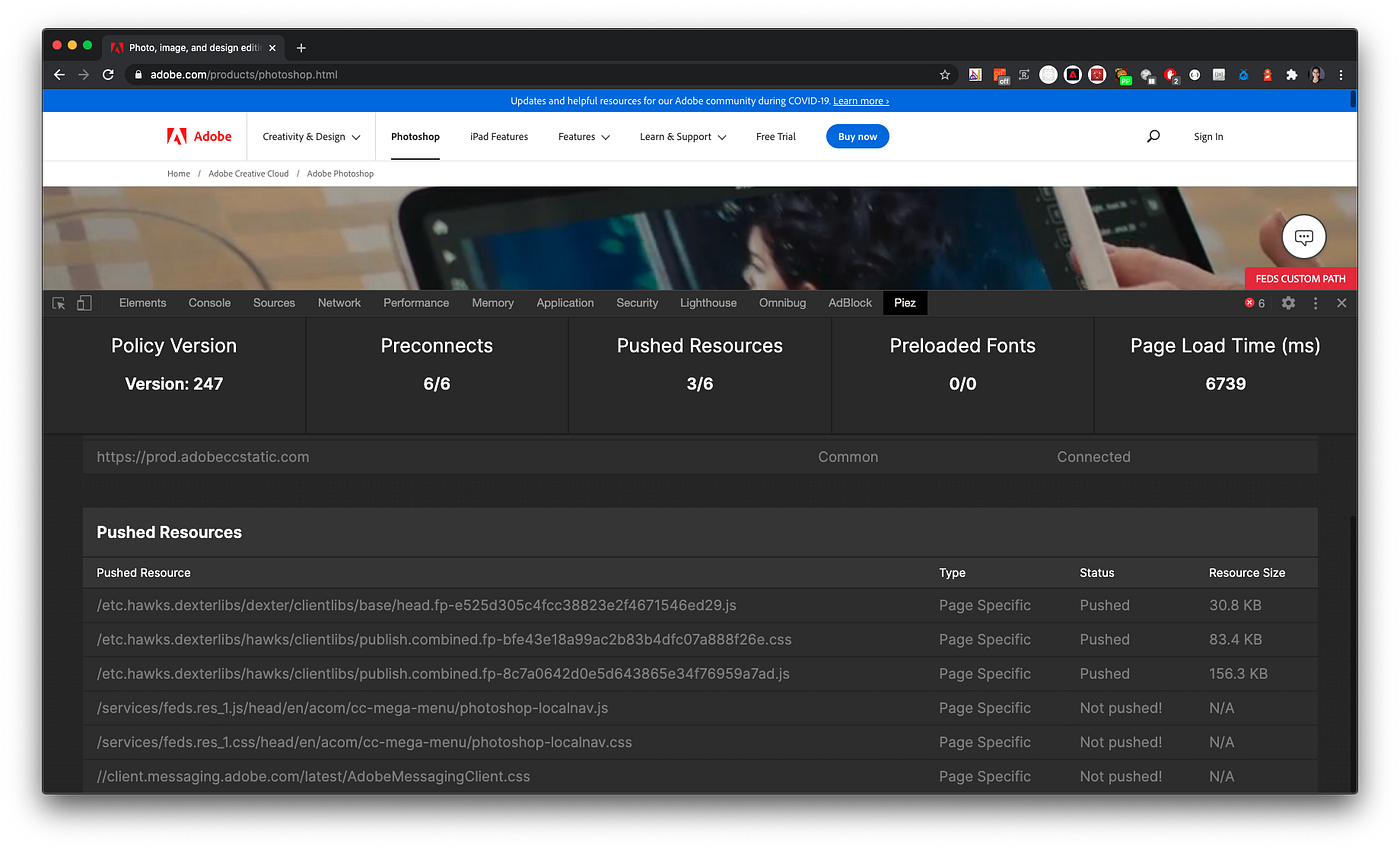Click the DevTools error count badge
The image size is (1400, 850).
(x=1254, y=302)
